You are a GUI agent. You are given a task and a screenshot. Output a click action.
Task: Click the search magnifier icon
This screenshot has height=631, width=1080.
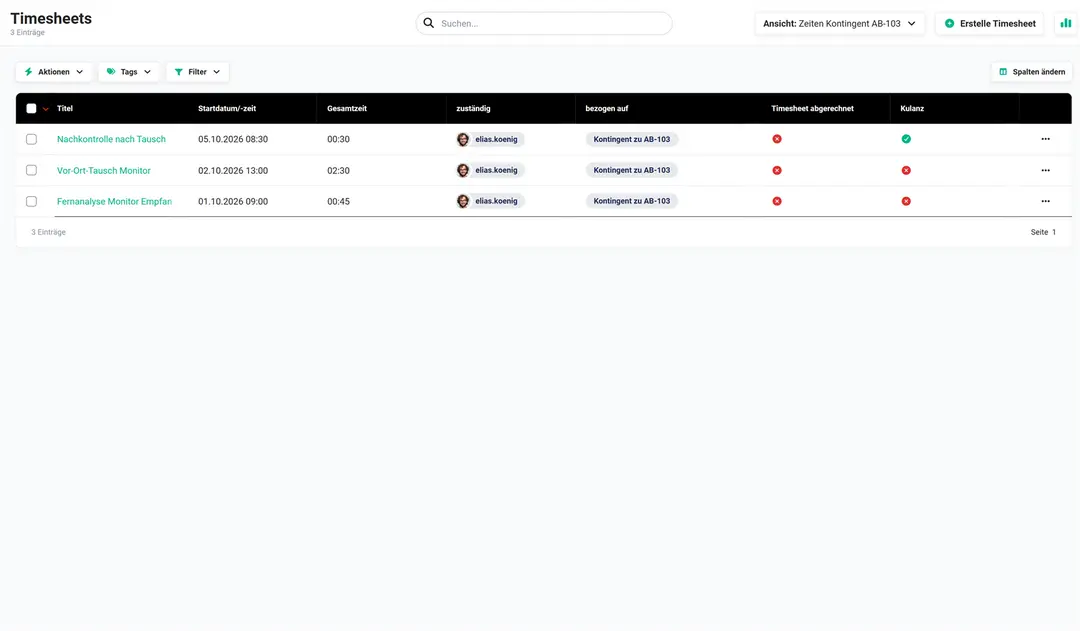pos(428,23)
